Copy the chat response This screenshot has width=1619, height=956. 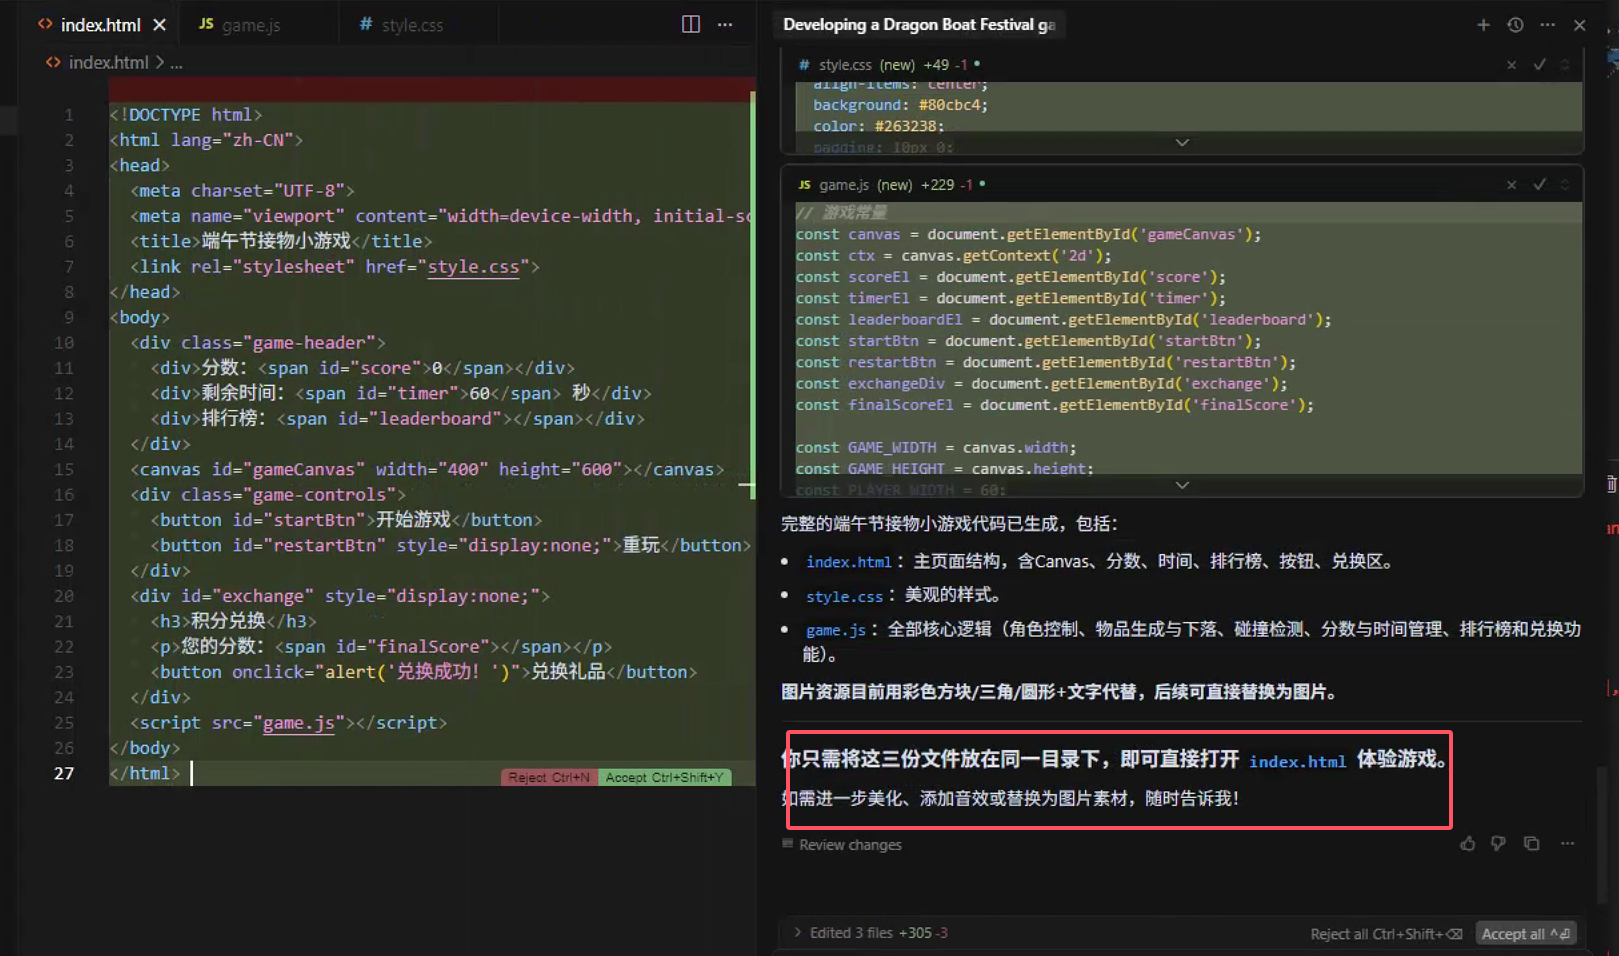point(1531,844)
